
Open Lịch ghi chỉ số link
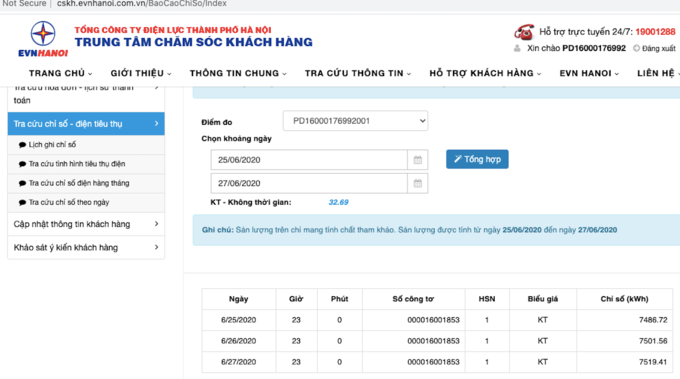click(x=52, y=145)
